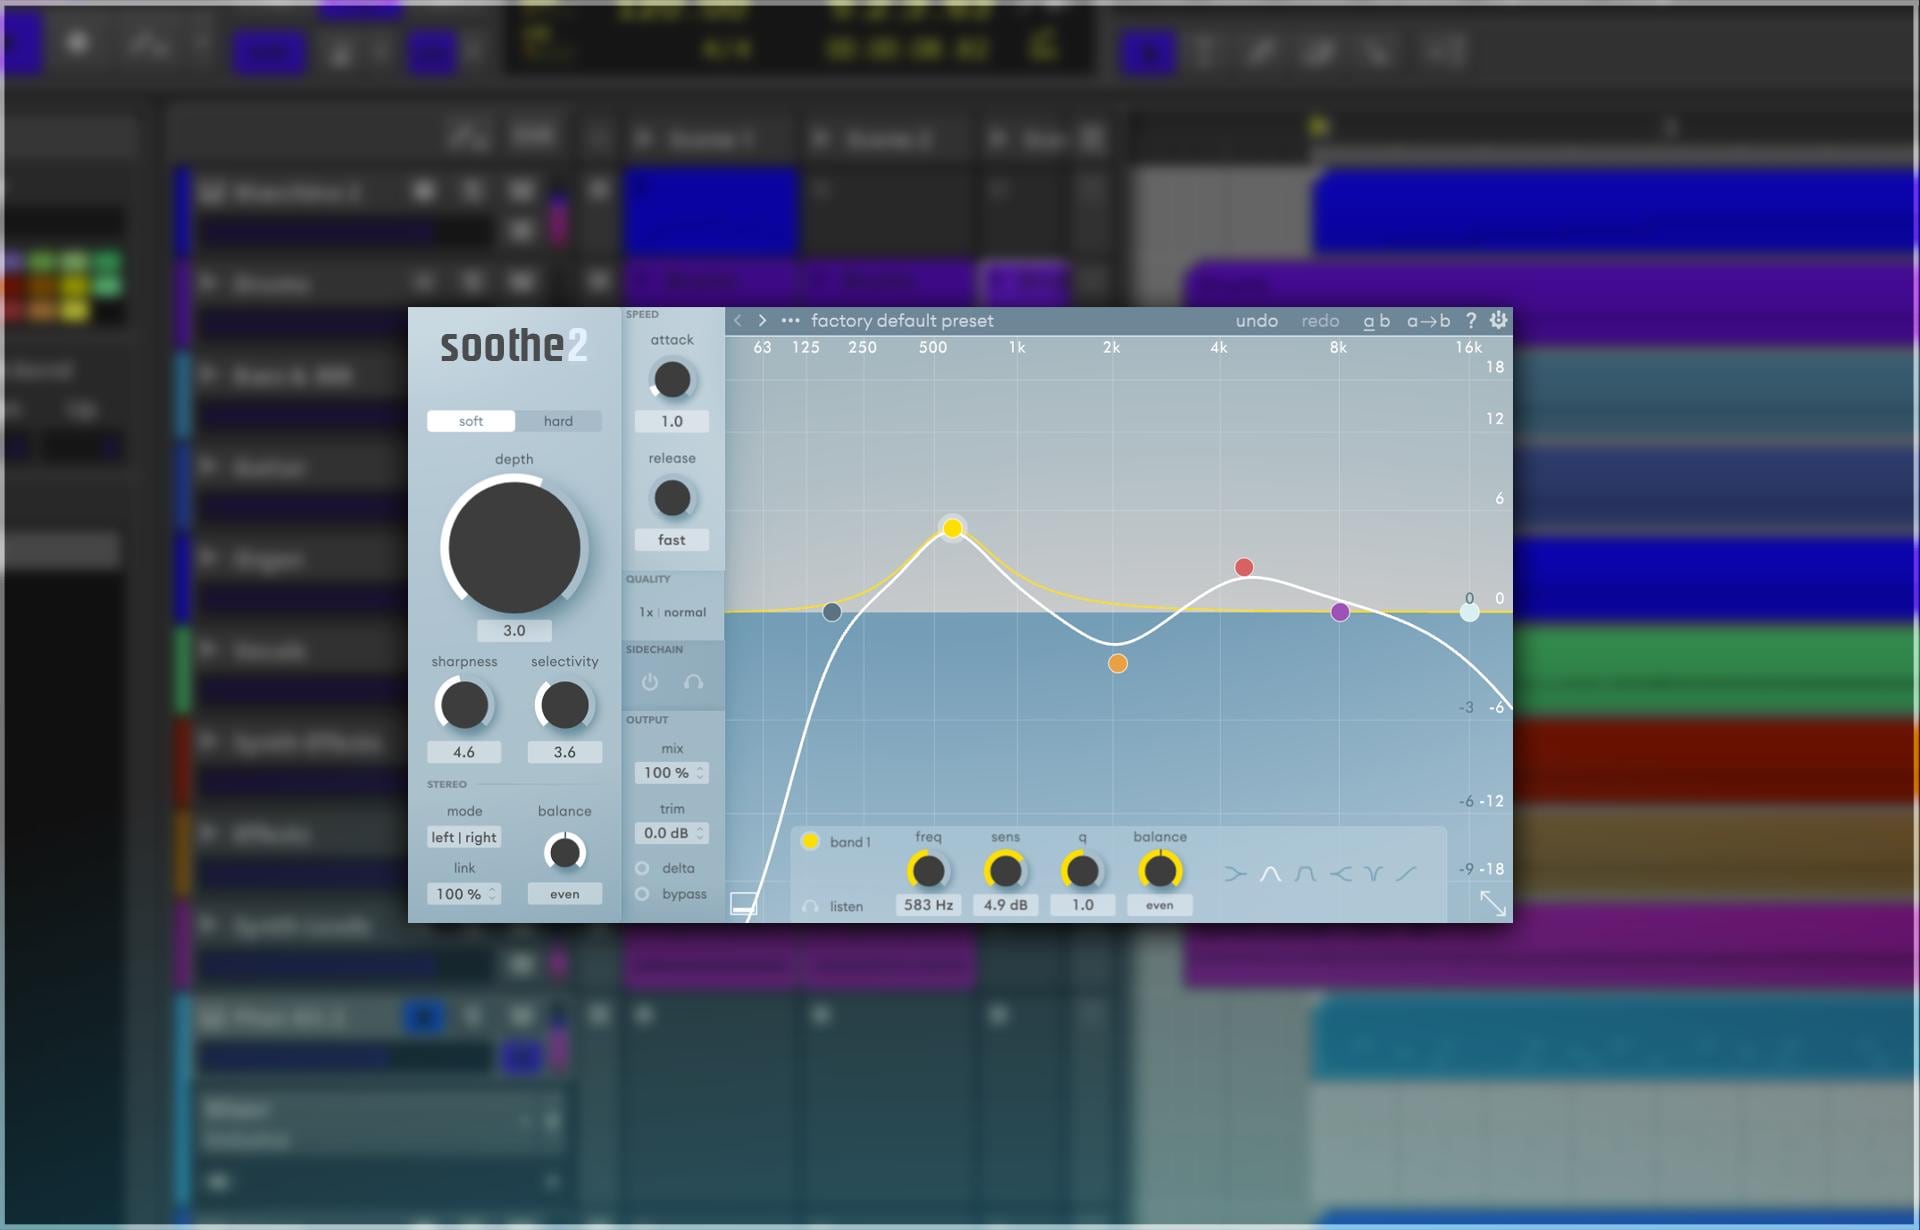Click the attack value field 1.0

672,422
